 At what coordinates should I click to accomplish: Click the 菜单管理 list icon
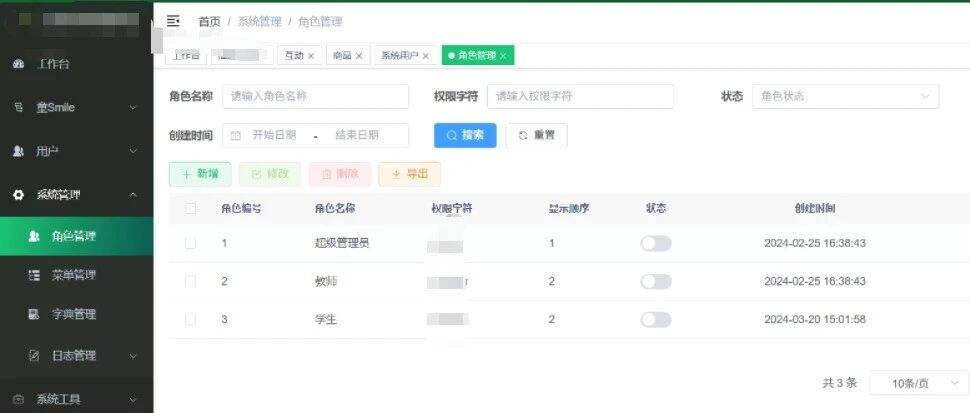[x=35, y=276]
